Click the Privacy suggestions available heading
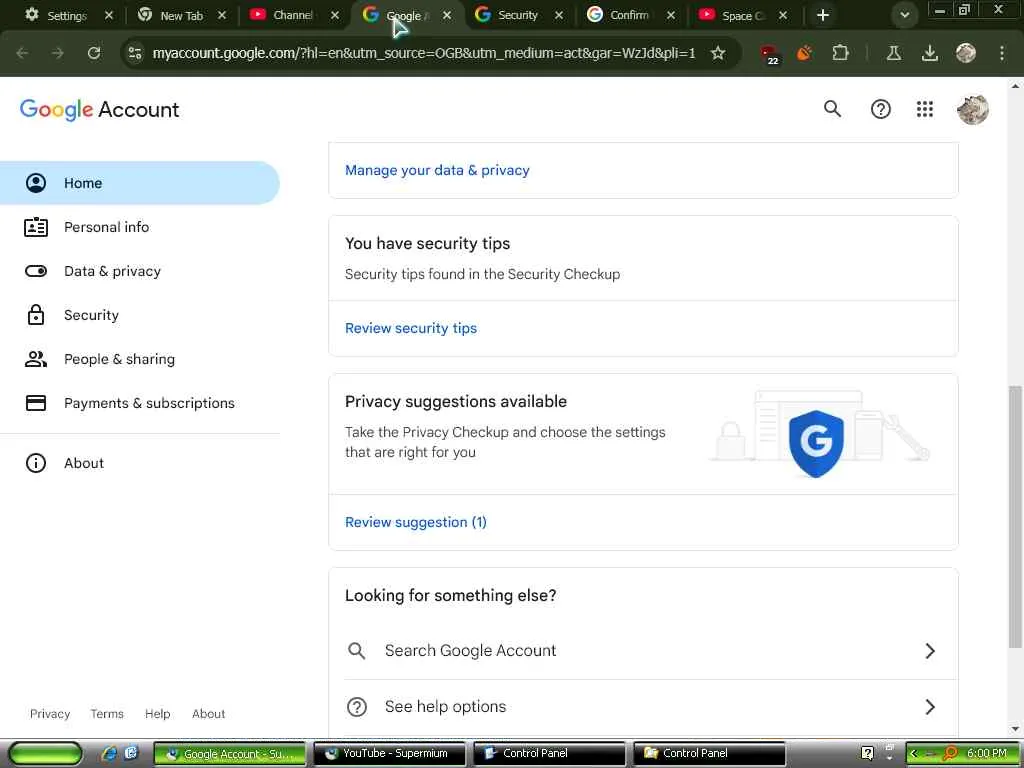This screenshot has width=1024, height=768. [x=456, y=402]
